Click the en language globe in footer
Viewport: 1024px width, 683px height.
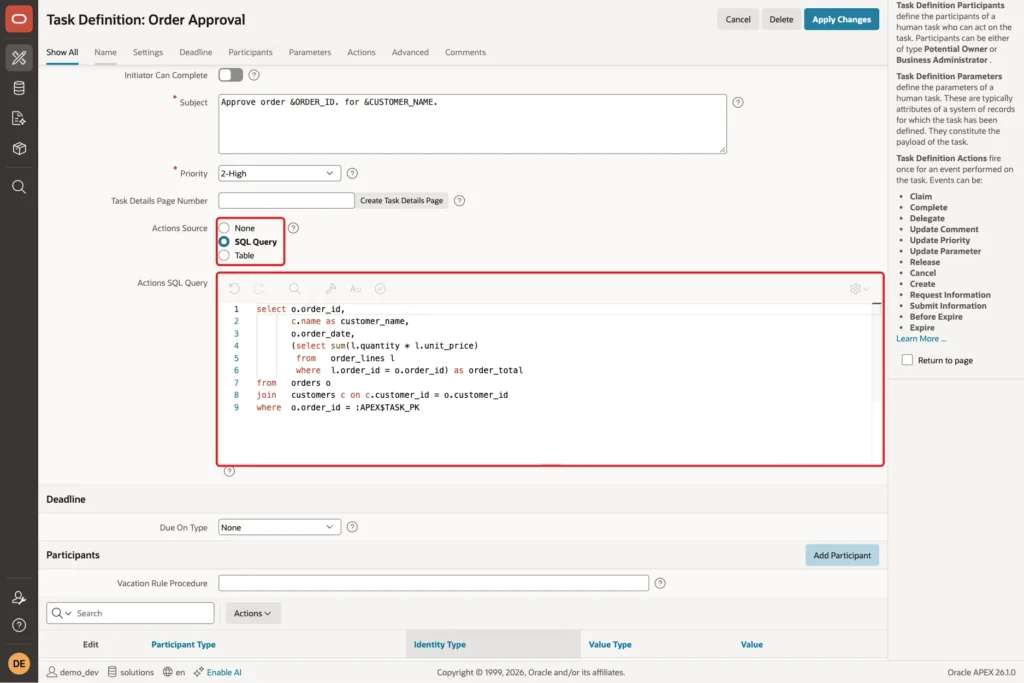[x=174, y=672]
